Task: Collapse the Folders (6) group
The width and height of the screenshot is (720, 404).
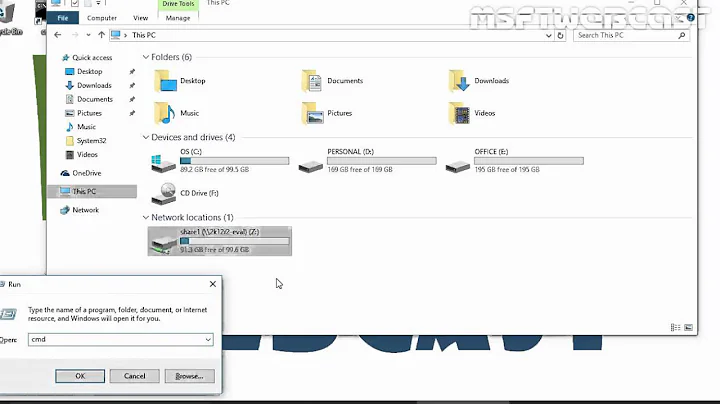Action: (x=146, y=57)
